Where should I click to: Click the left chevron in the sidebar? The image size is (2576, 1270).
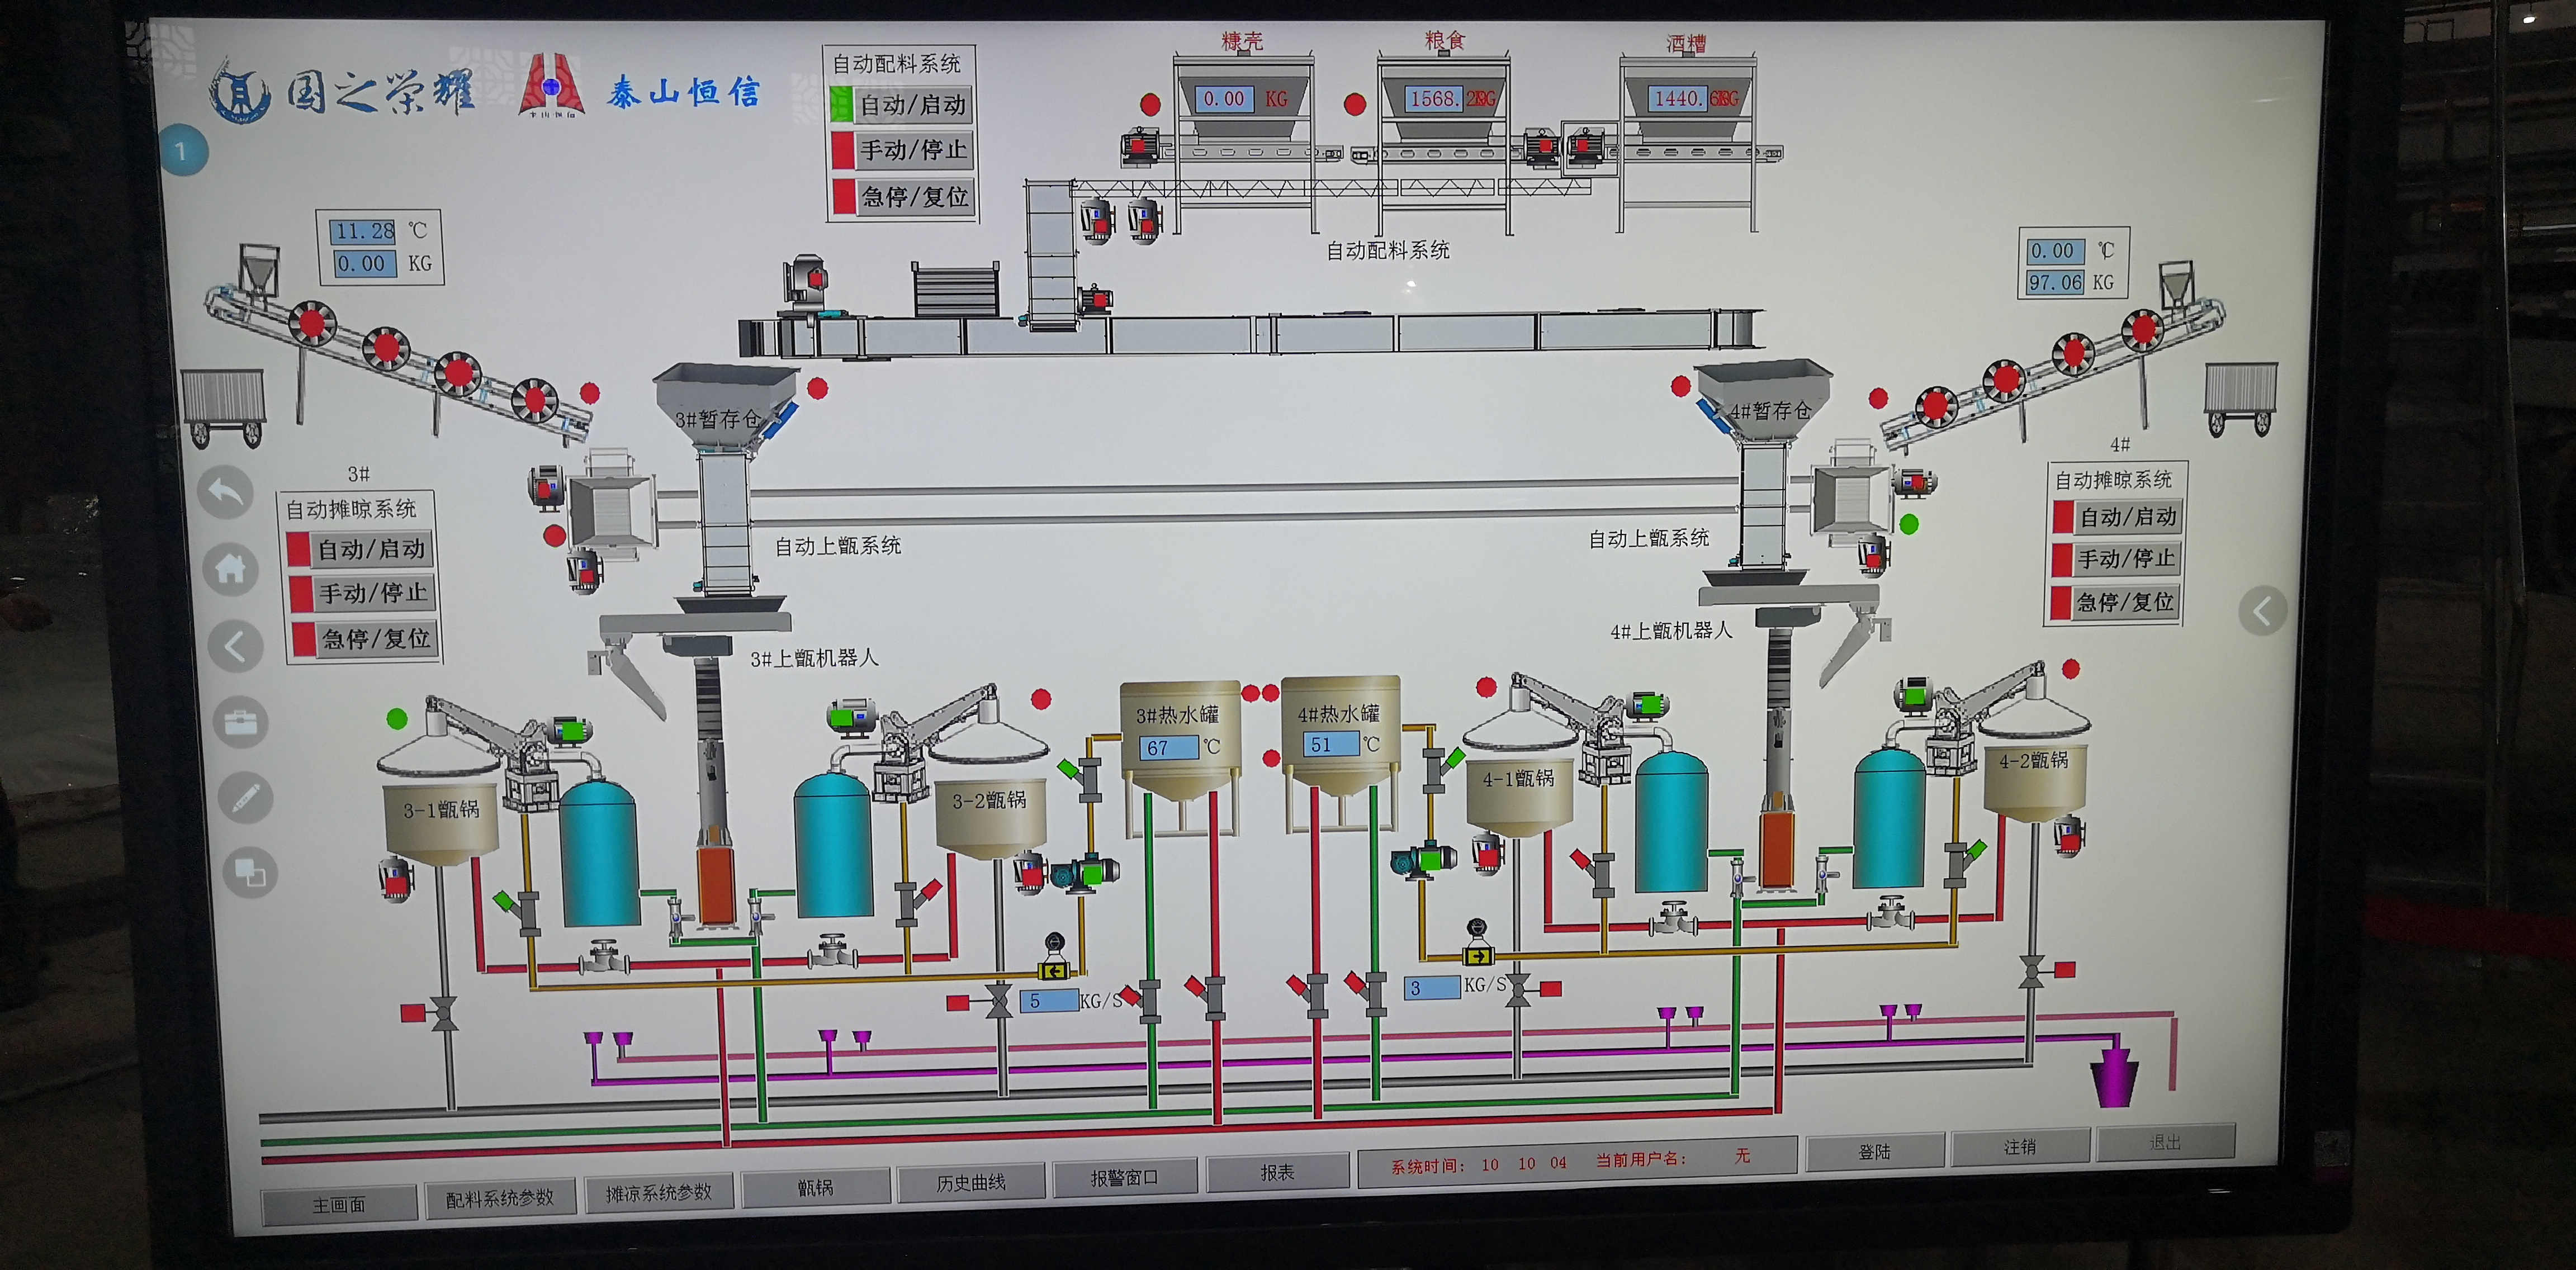coord(235,646)
